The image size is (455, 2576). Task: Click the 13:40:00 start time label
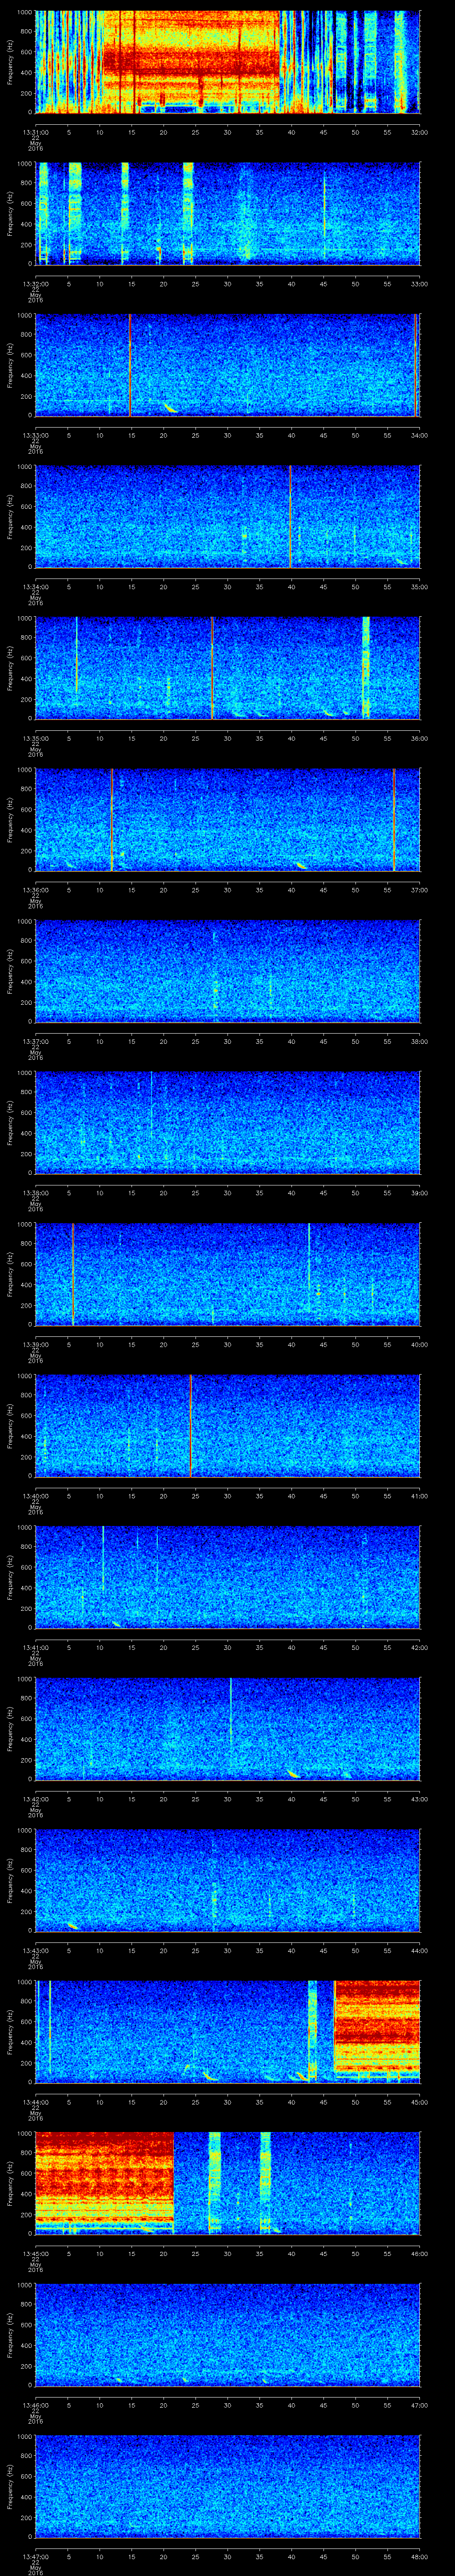[35, 1496]
